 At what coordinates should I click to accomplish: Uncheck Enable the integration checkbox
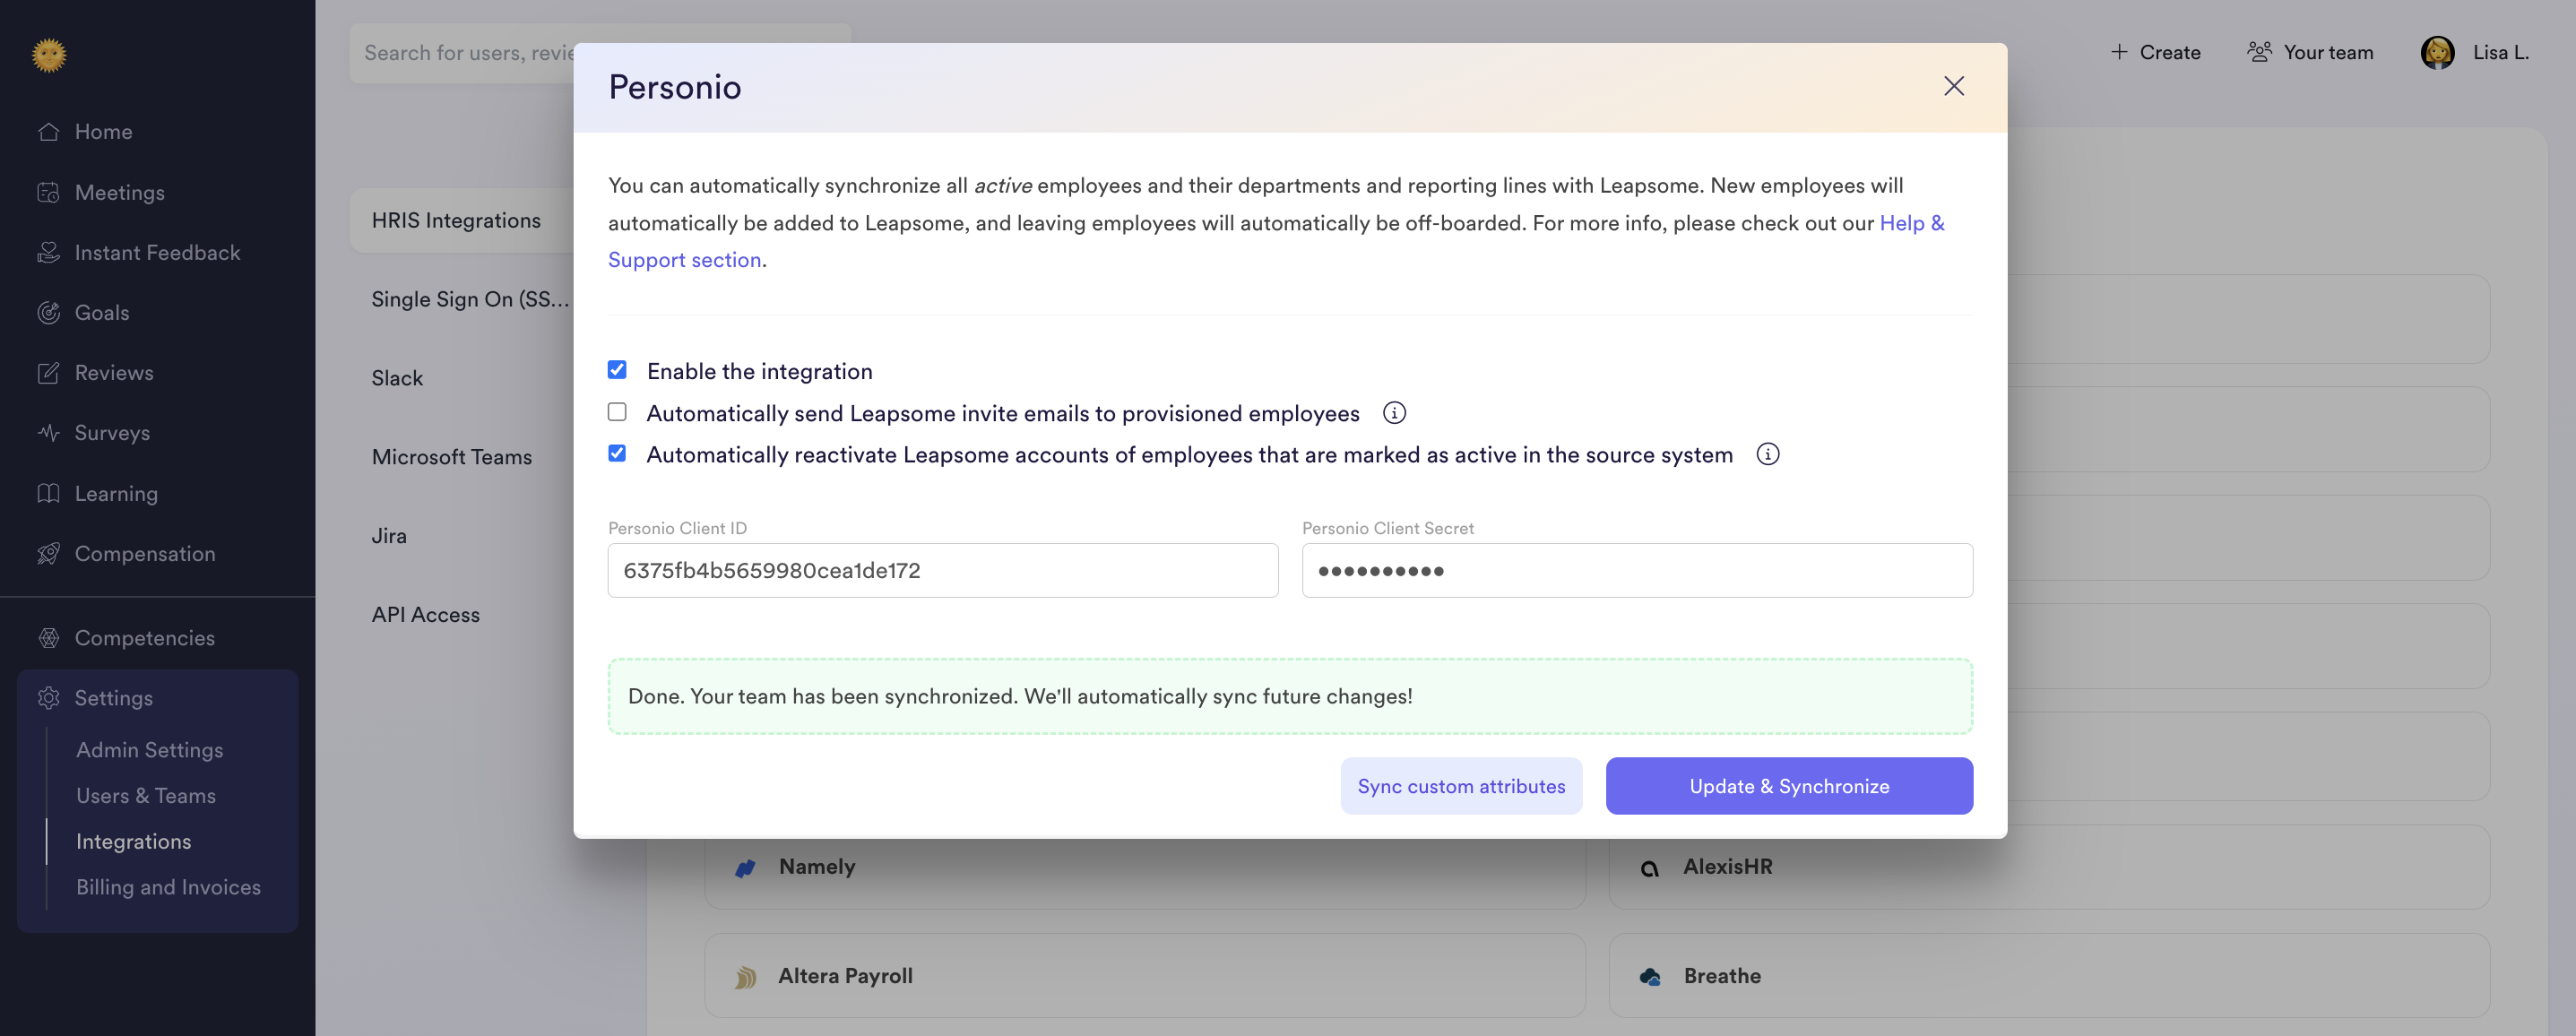coord(617,370)
